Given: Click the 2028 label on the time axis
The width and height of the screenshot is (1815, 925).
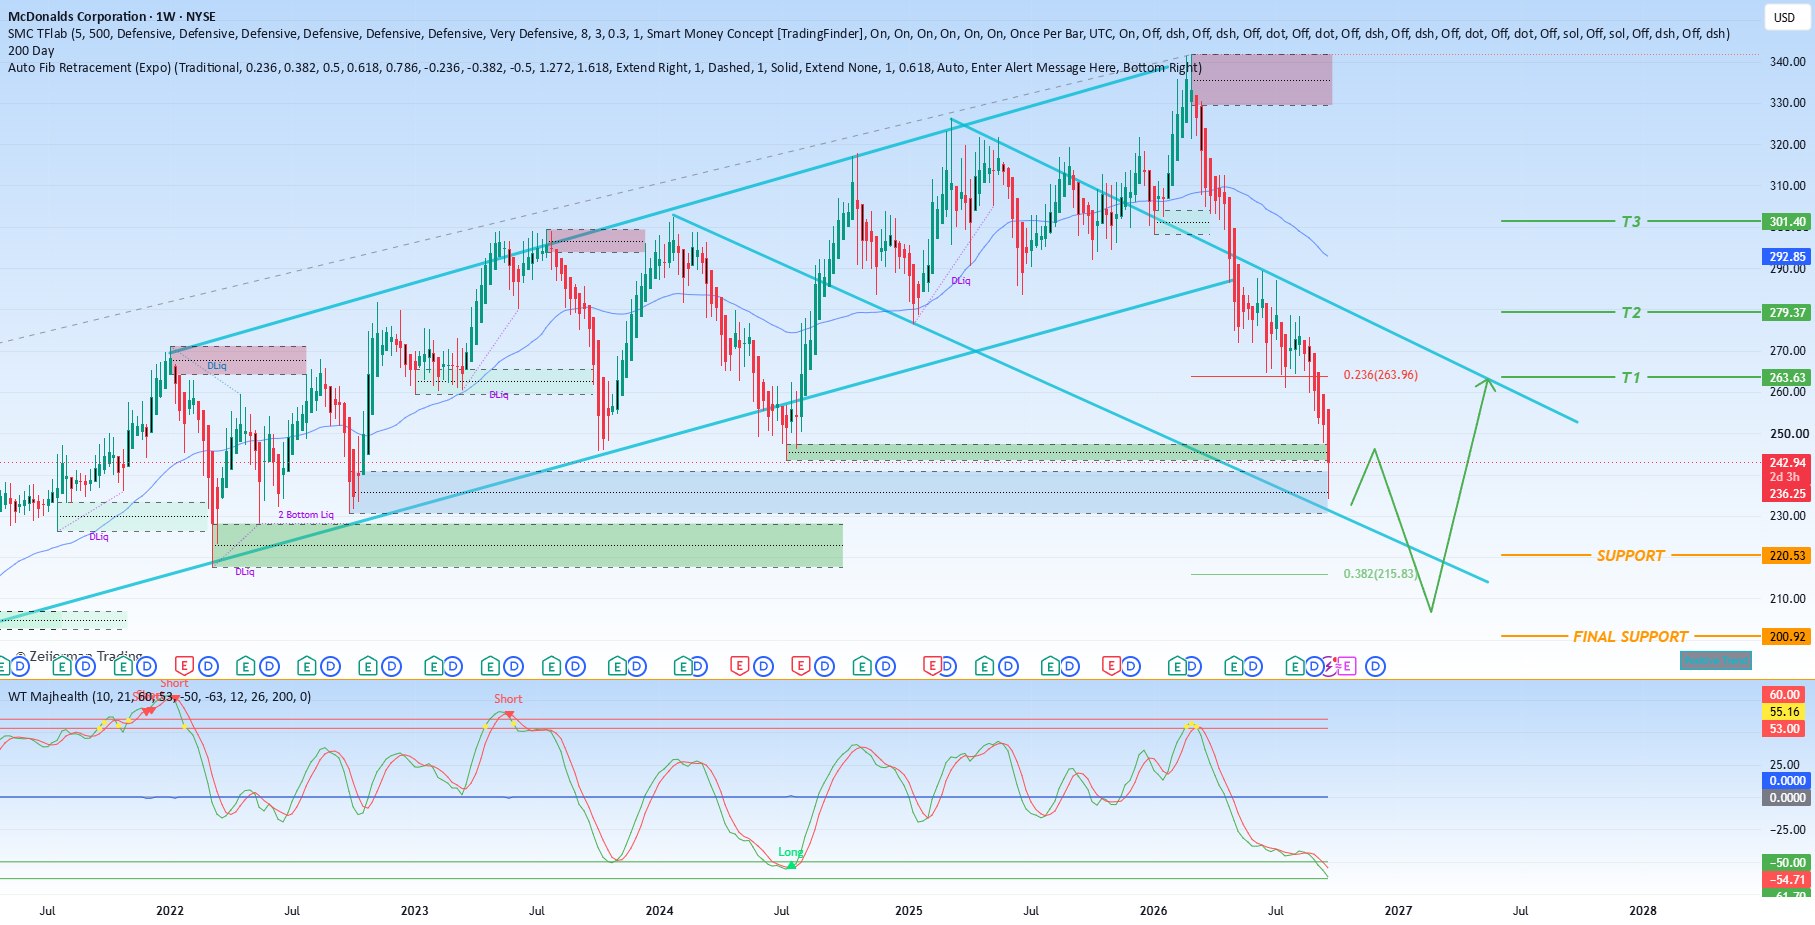Looking at the screenshot, I should click(1642, 910).
